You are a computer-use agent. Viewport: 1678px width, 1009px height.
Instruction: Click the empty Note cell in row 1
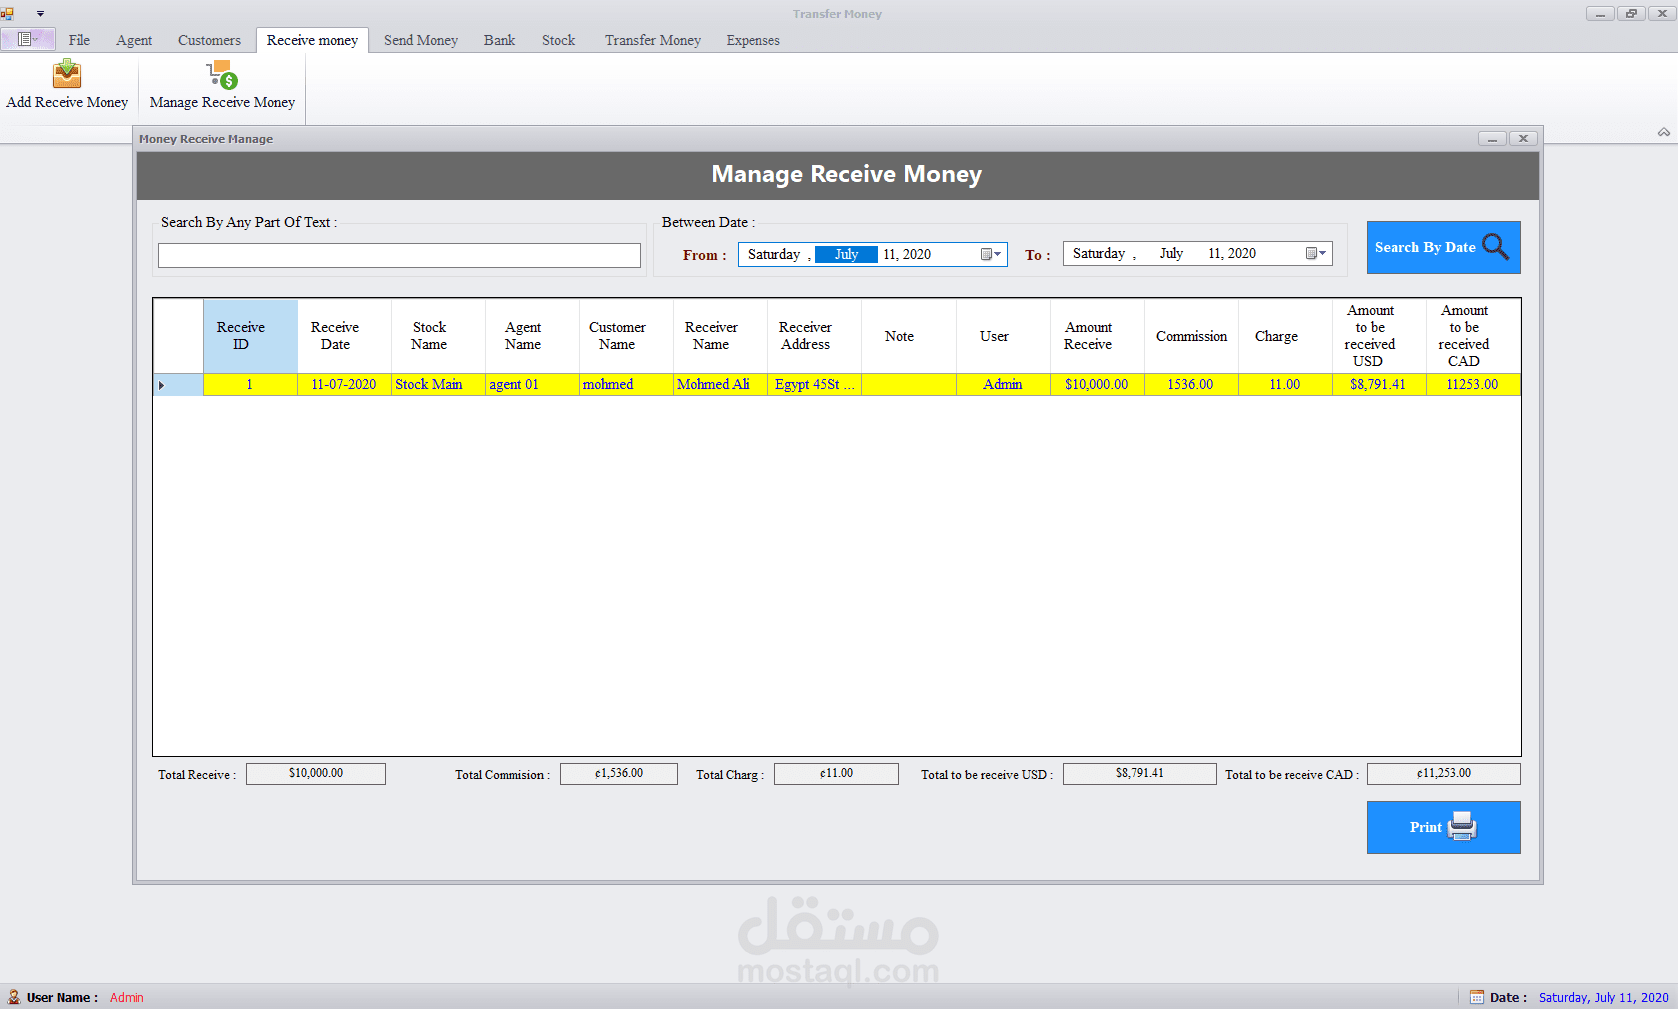908,385
